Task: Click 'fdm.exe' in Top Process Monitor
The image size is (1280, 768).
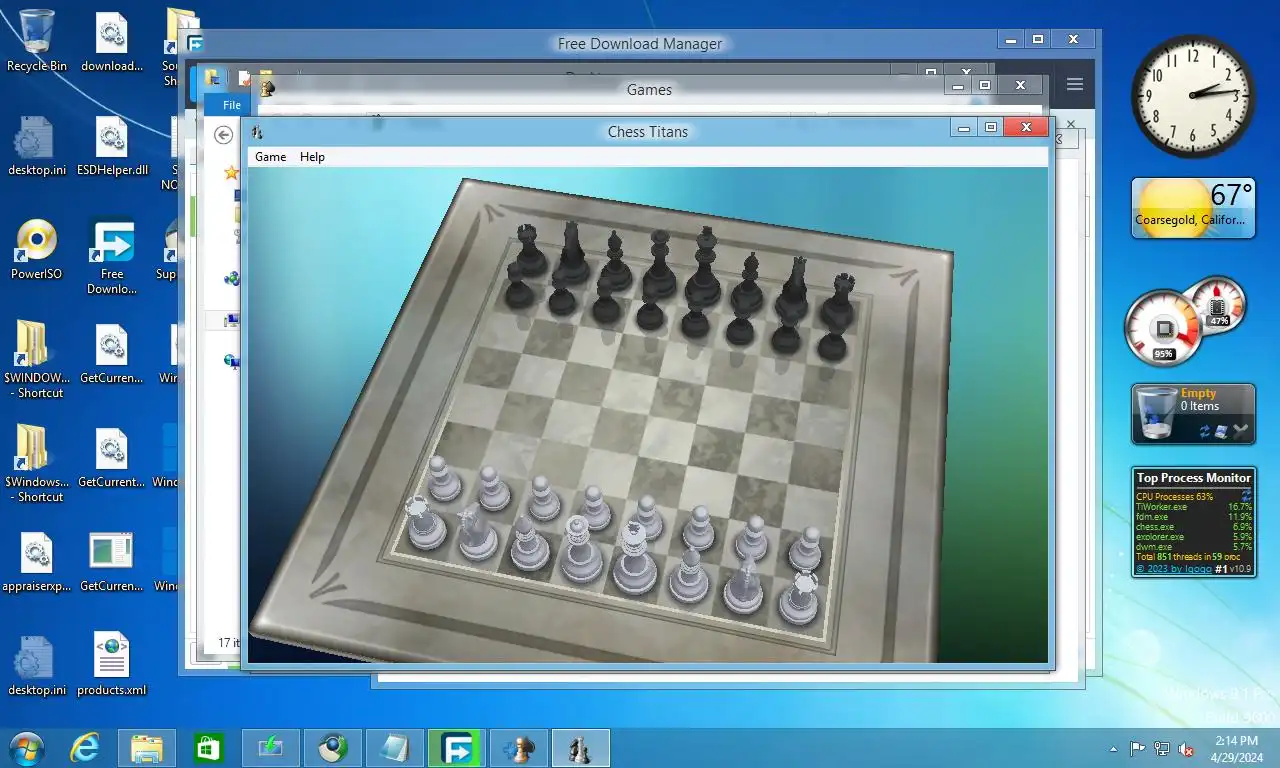Action: point(1152,517)
